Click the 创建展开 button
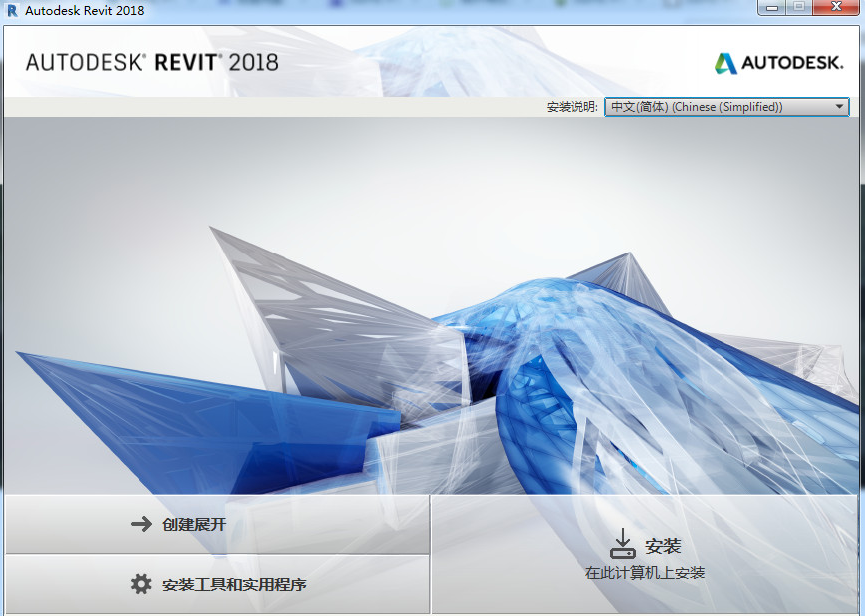This screenshot has height=616, width=866. pos(218,524)
